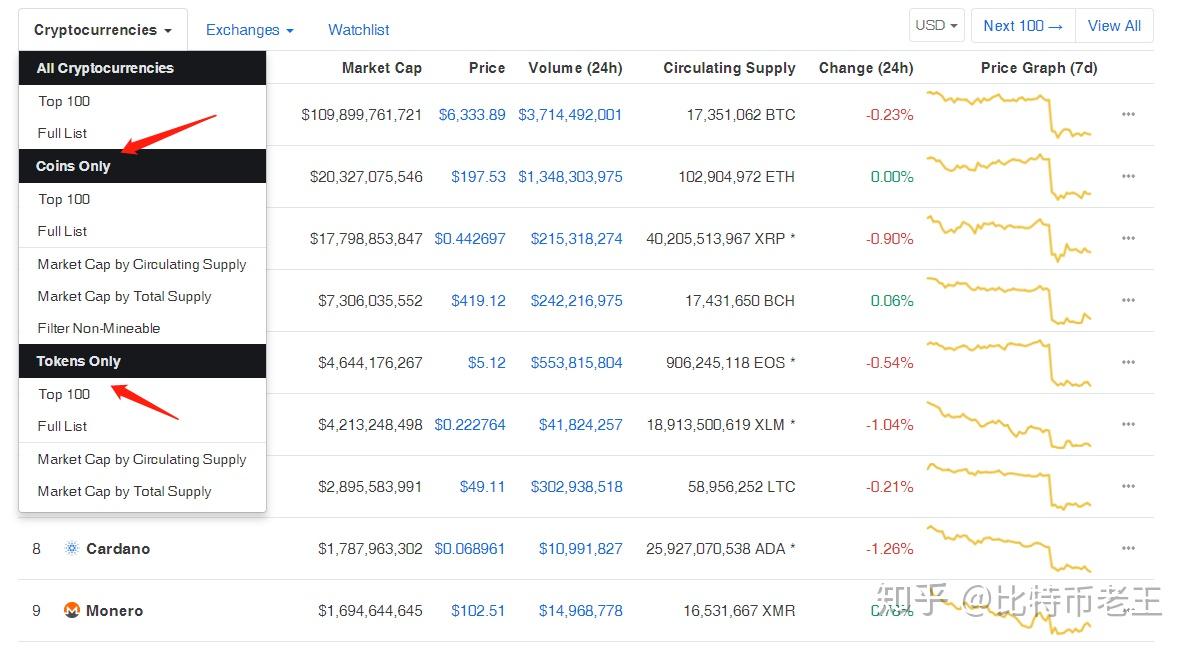This screenshot has height=648, width=1193.
Task: Switch to the Watchlist tab
Action: point(358,30)
